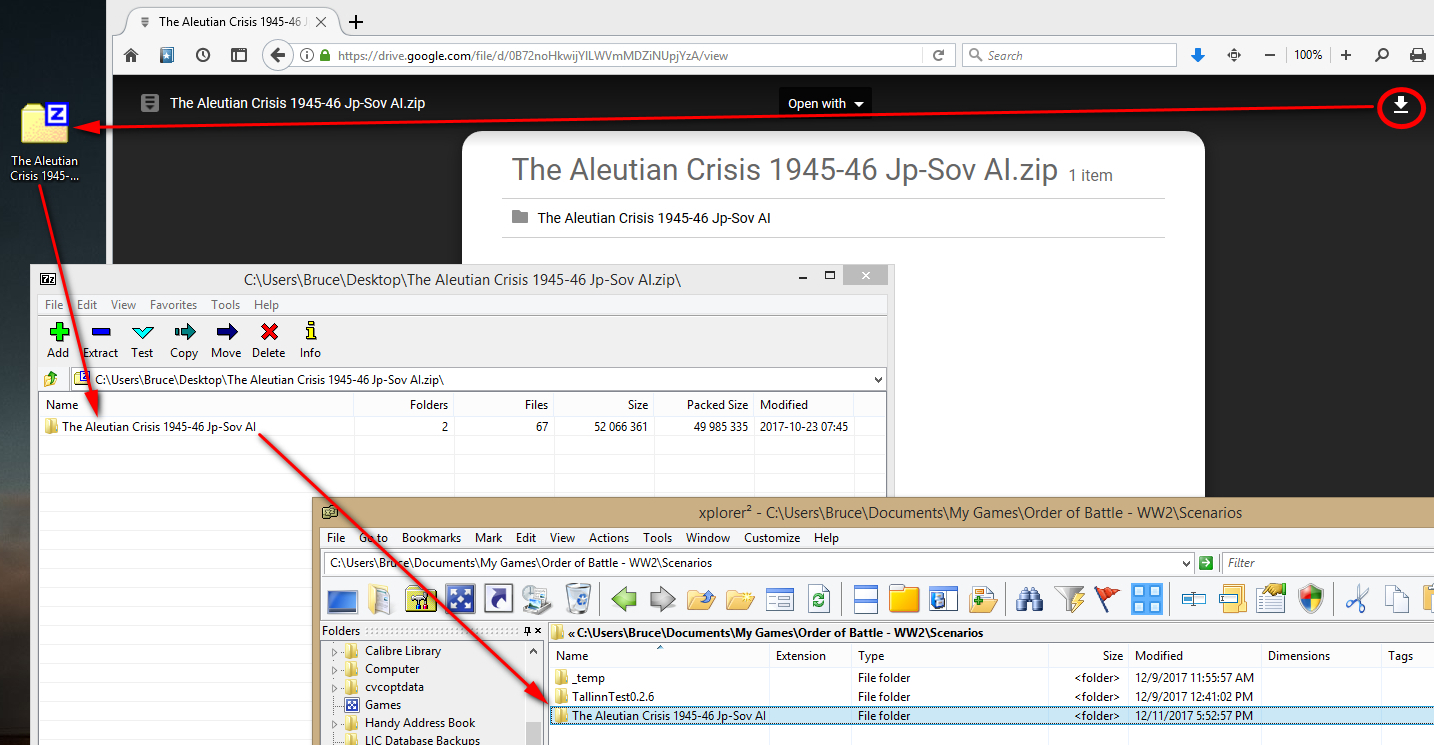Image resolution: width=1434 pixels, height=745 pixels.
Task: Sort 7-Zip list by Name column
Action: coord(197,405)
